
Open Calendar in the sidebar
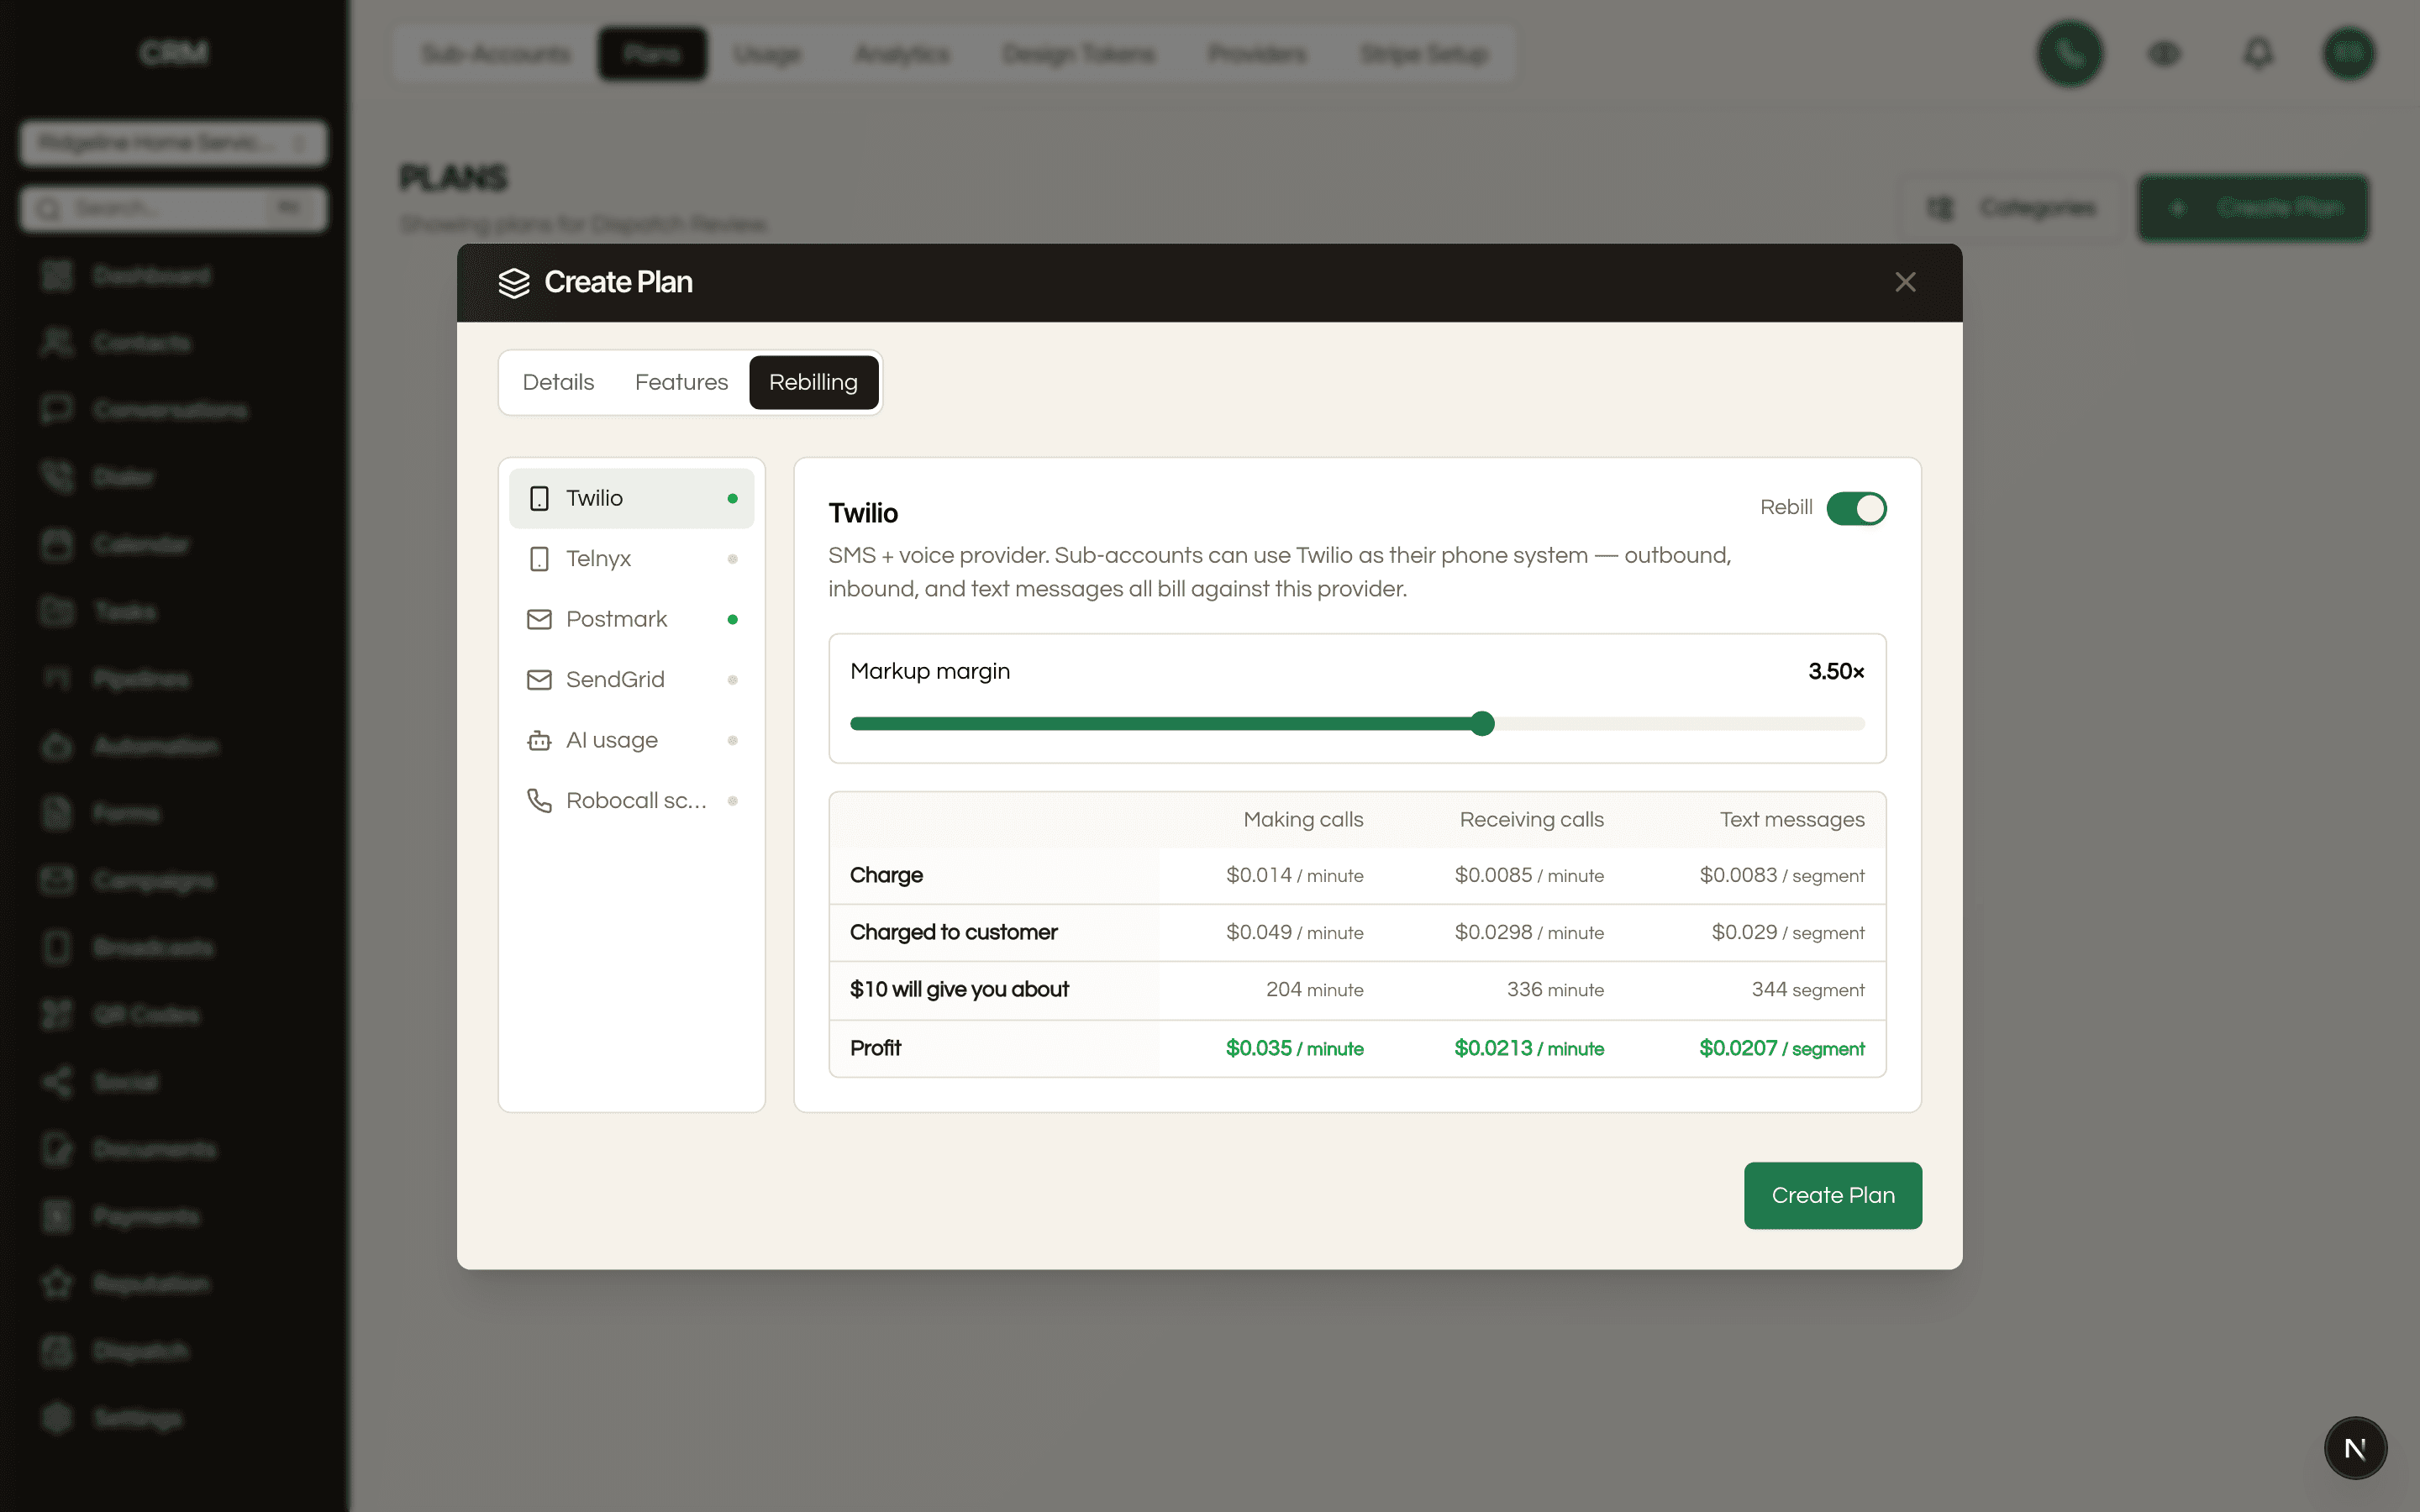(173, 544)
